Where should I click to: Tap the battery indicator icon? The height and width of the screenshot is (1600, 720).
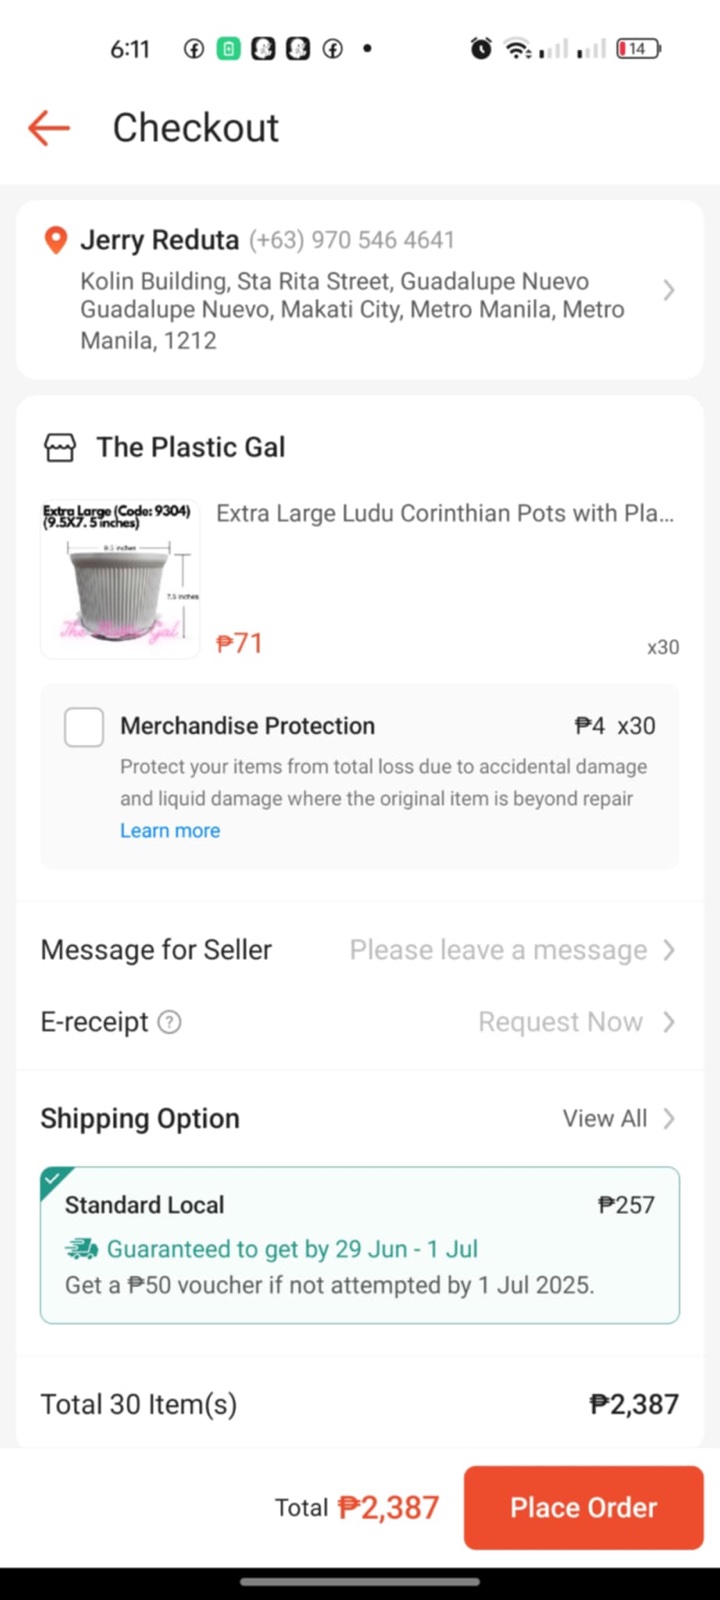(x=638, y=48)
